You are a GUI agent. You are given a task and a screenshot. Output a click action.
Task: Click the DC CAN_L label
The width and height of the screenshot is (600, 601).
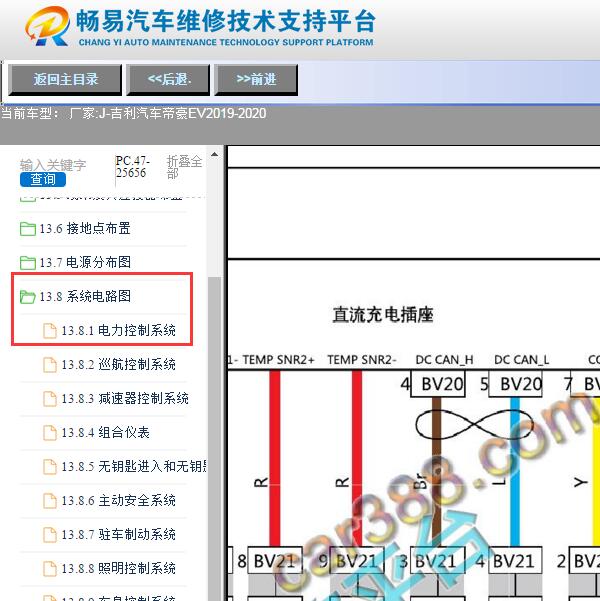point(522,360)
